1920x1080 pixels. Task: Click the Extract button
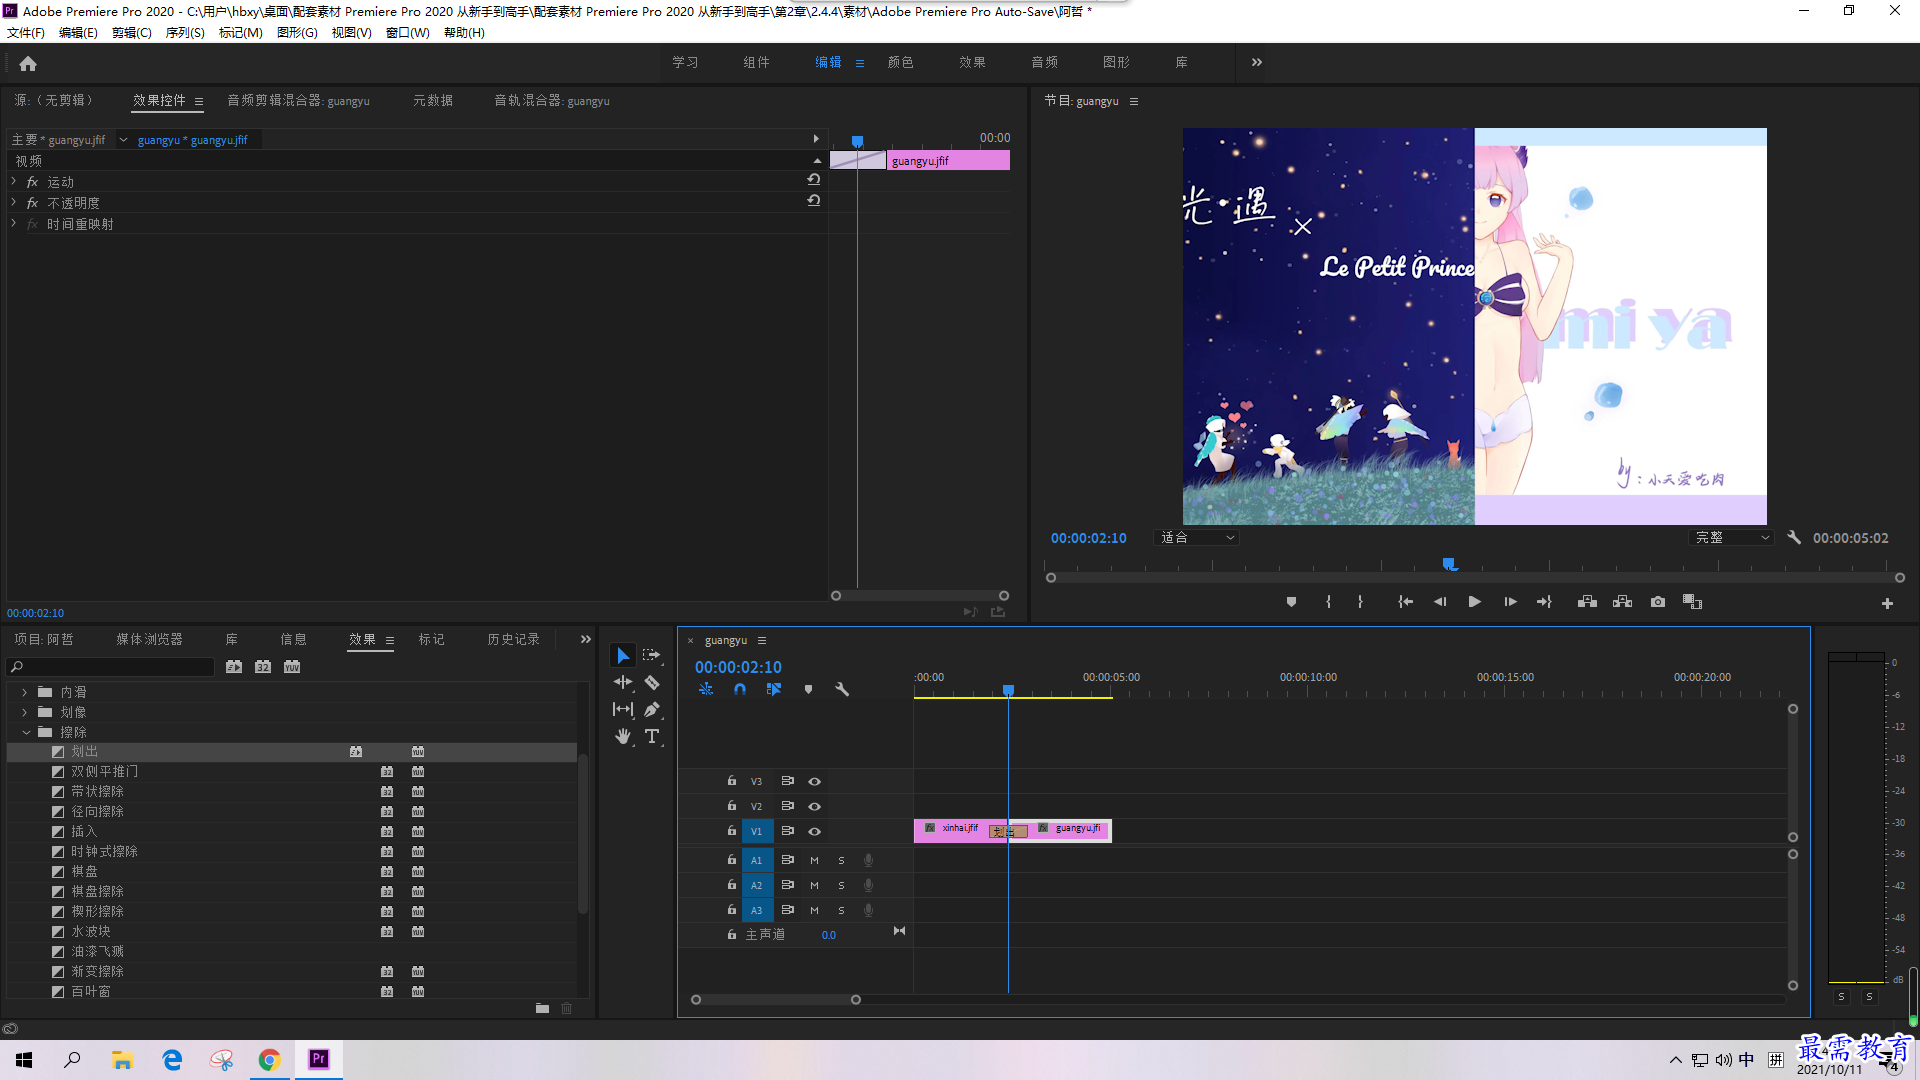coord(1622,602)
